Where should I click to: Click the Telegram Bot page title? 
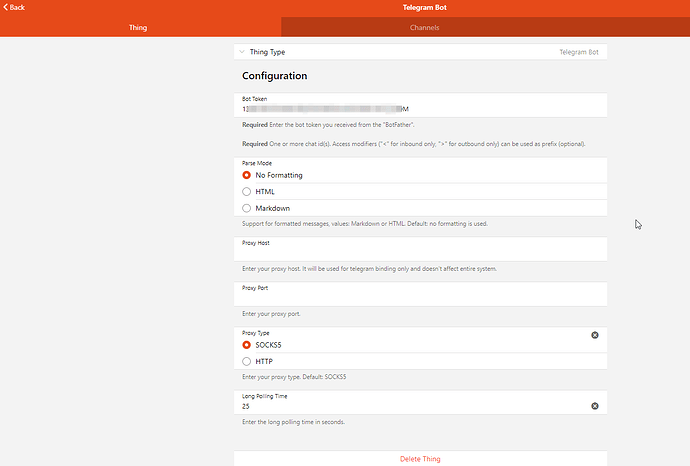point(424,7)
